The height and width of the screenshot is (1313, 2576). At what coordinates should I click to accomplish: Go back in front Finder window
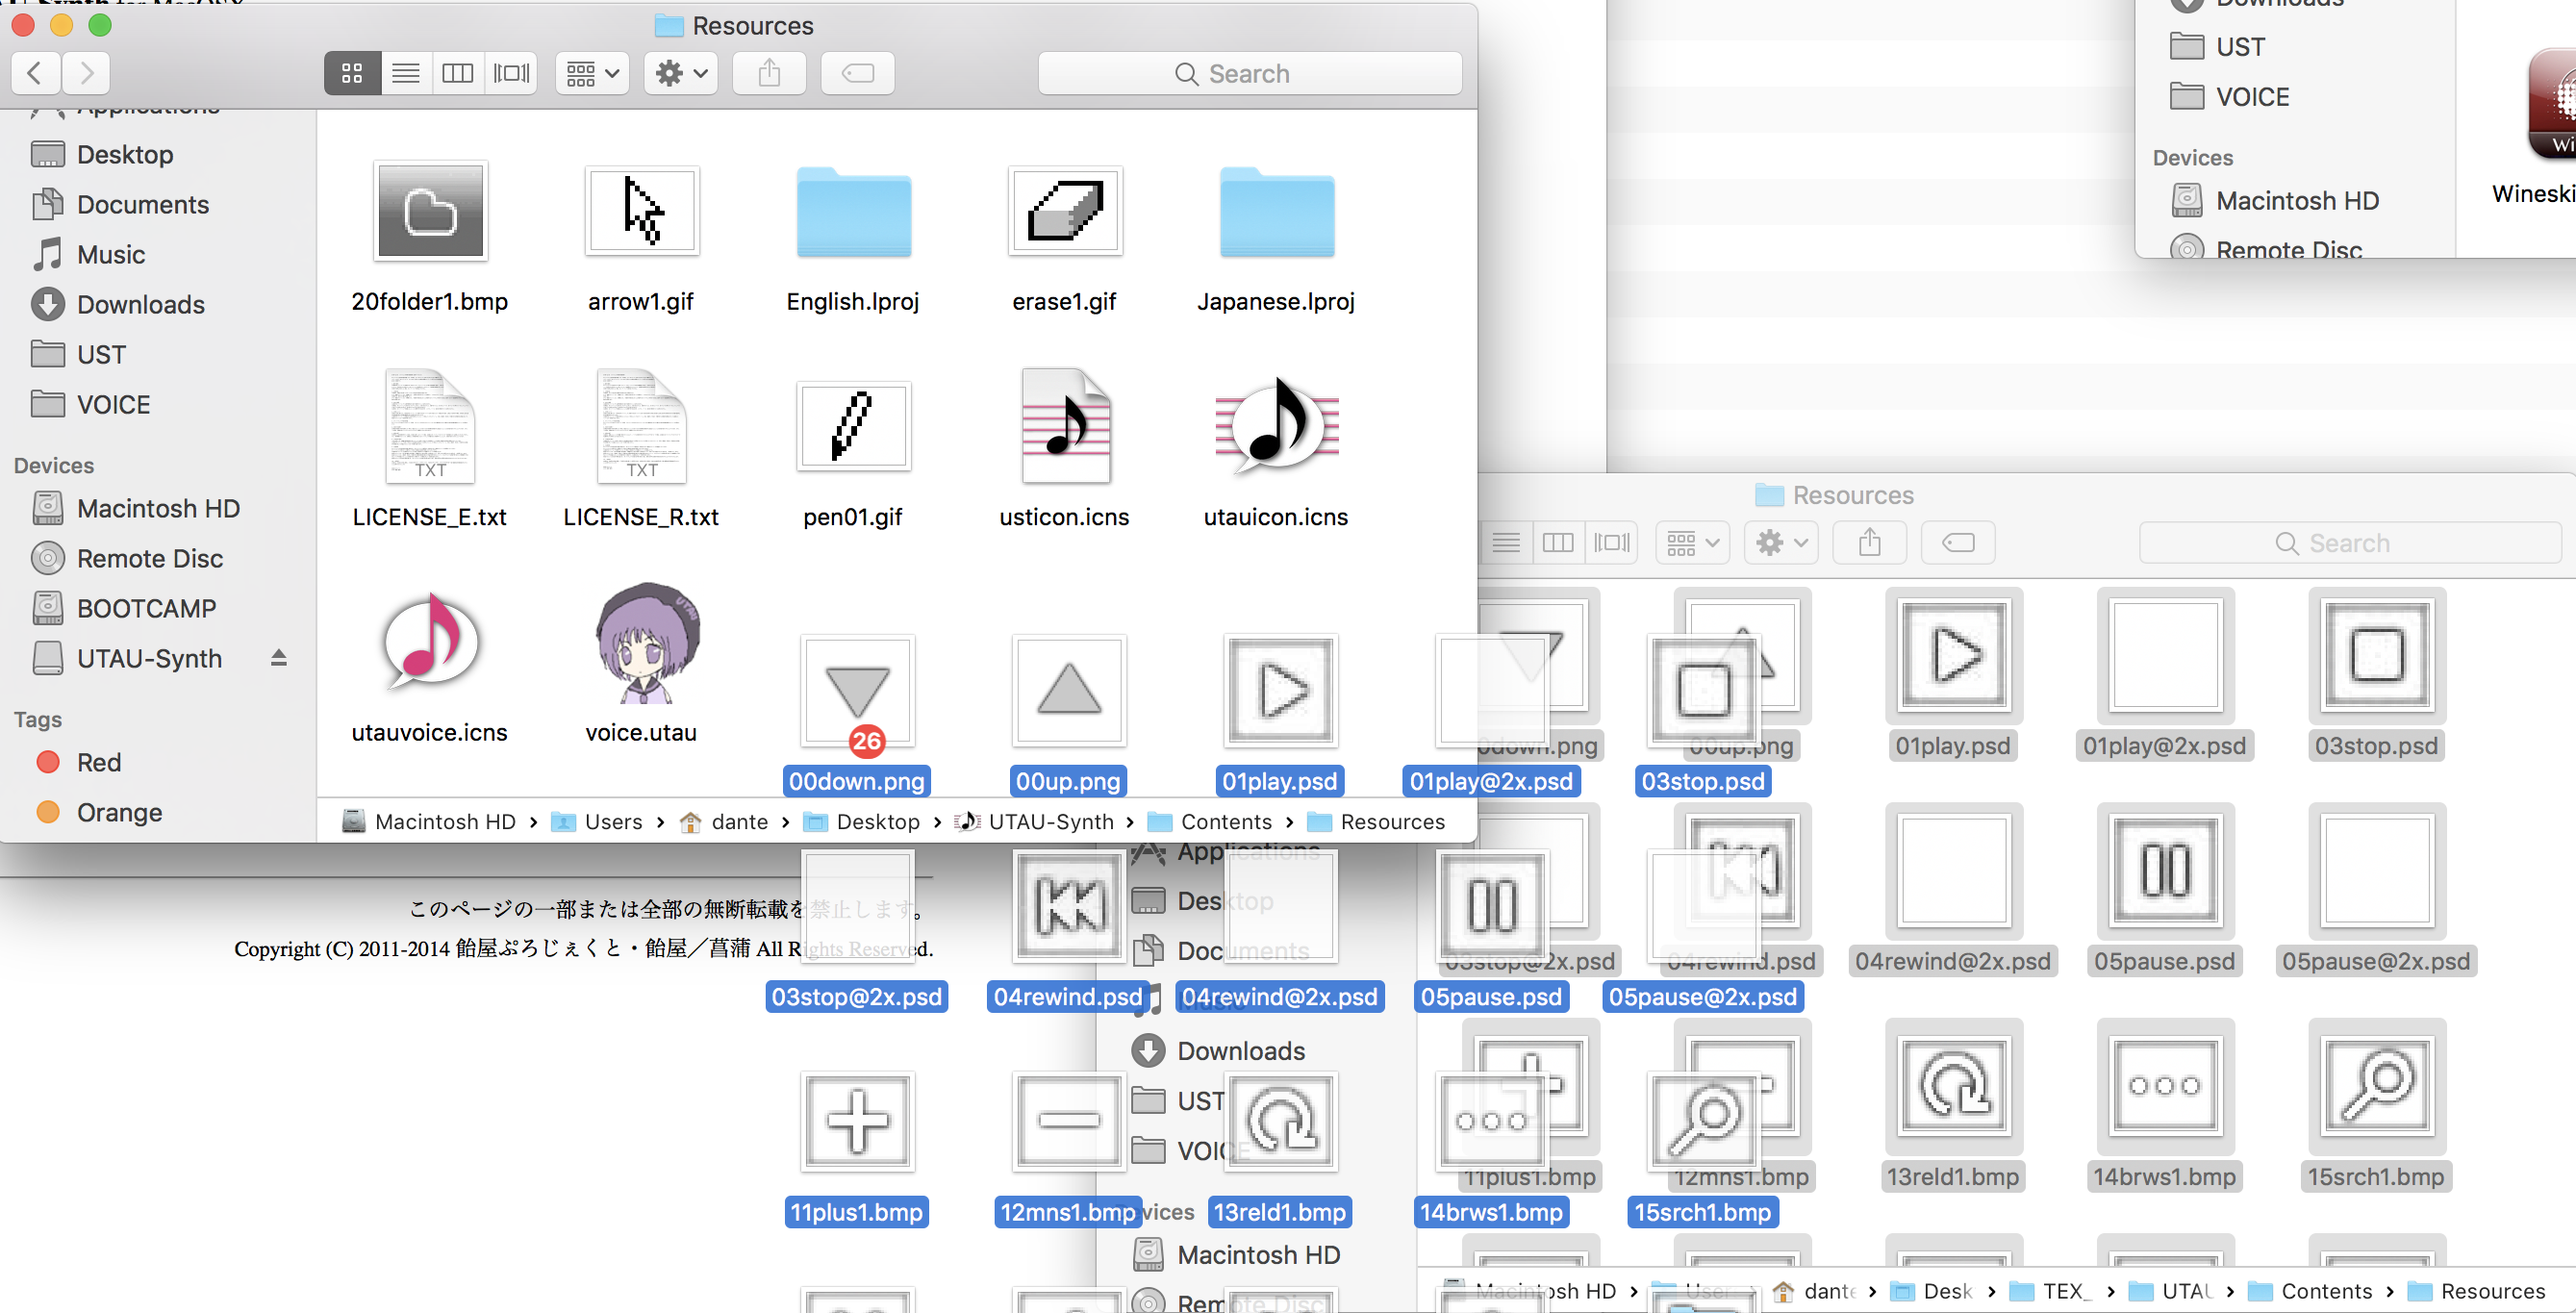[x=35, y=73]
